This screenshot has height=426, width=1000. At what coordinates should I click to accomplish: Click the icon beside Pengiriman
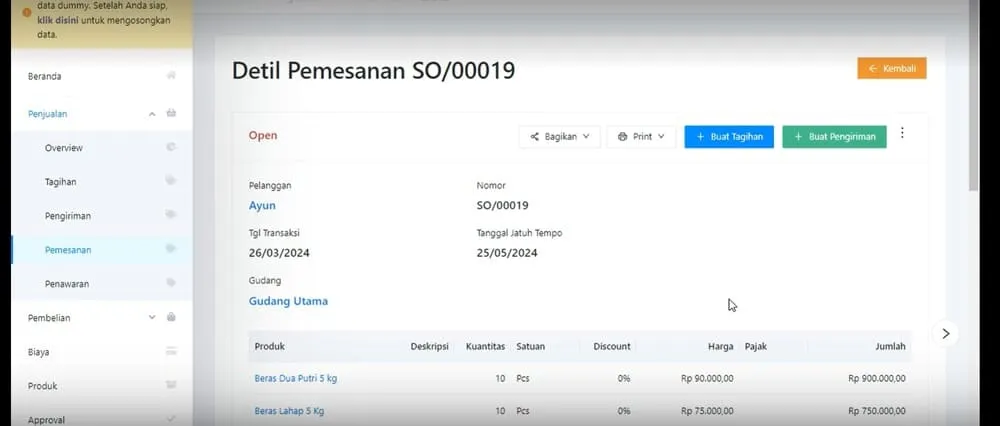pyautogui.click(x=171, y=214)
